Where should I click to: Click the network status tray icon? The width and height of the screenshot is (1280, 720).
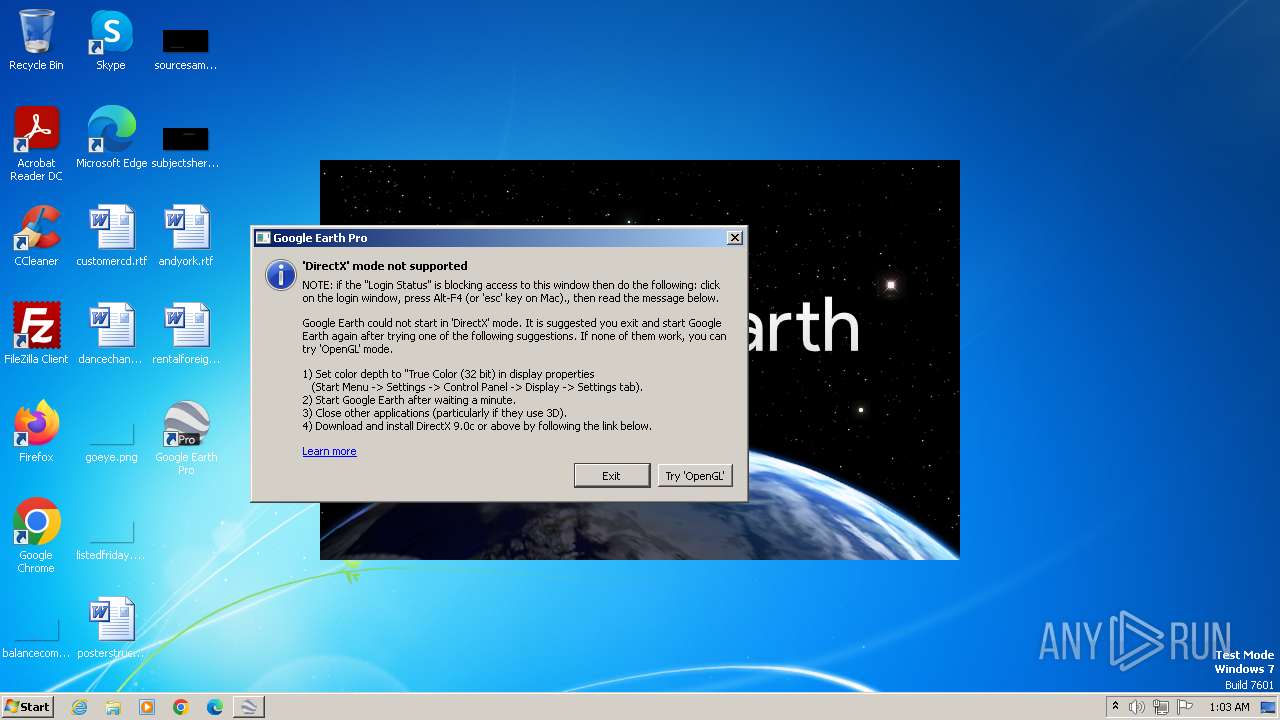pos(1161,707)
